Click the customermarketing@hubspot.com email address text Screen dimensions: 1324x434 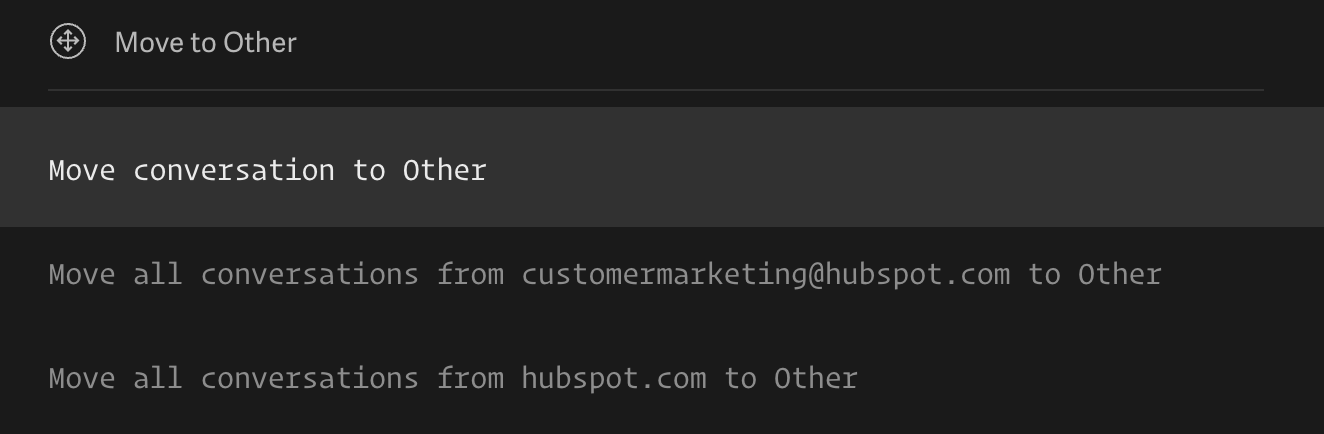(765, 274)
